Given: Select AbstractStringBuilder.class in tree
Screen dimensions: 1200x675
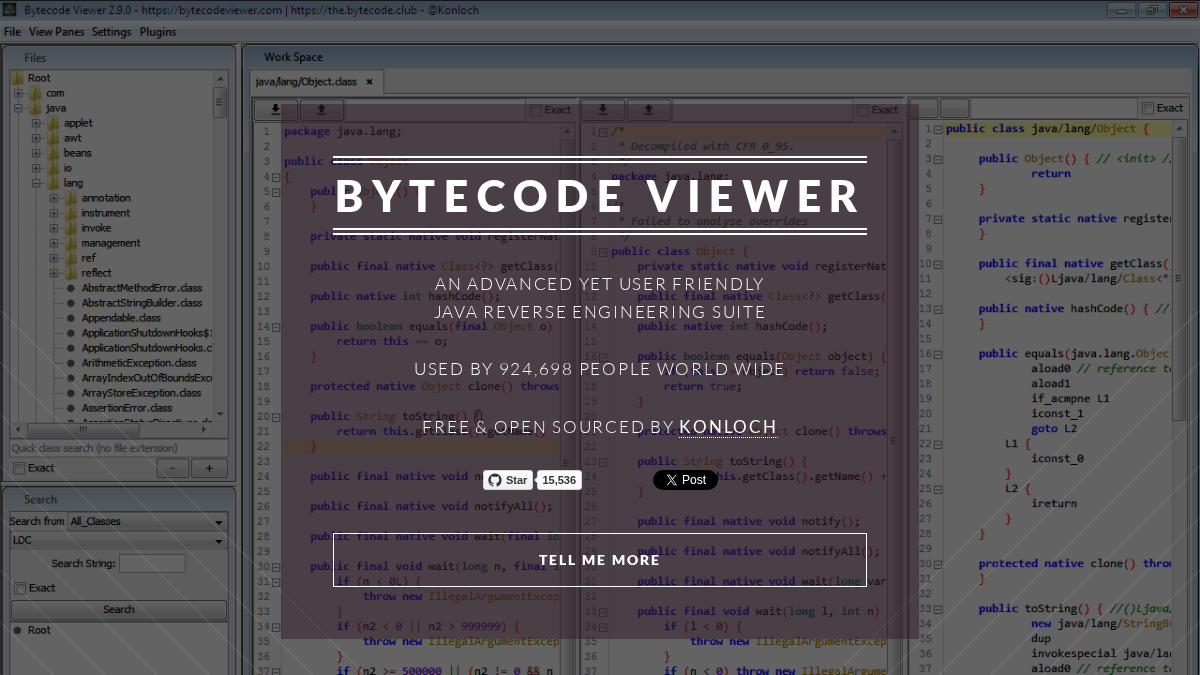Looking at the screenshot, I should 141,303.
